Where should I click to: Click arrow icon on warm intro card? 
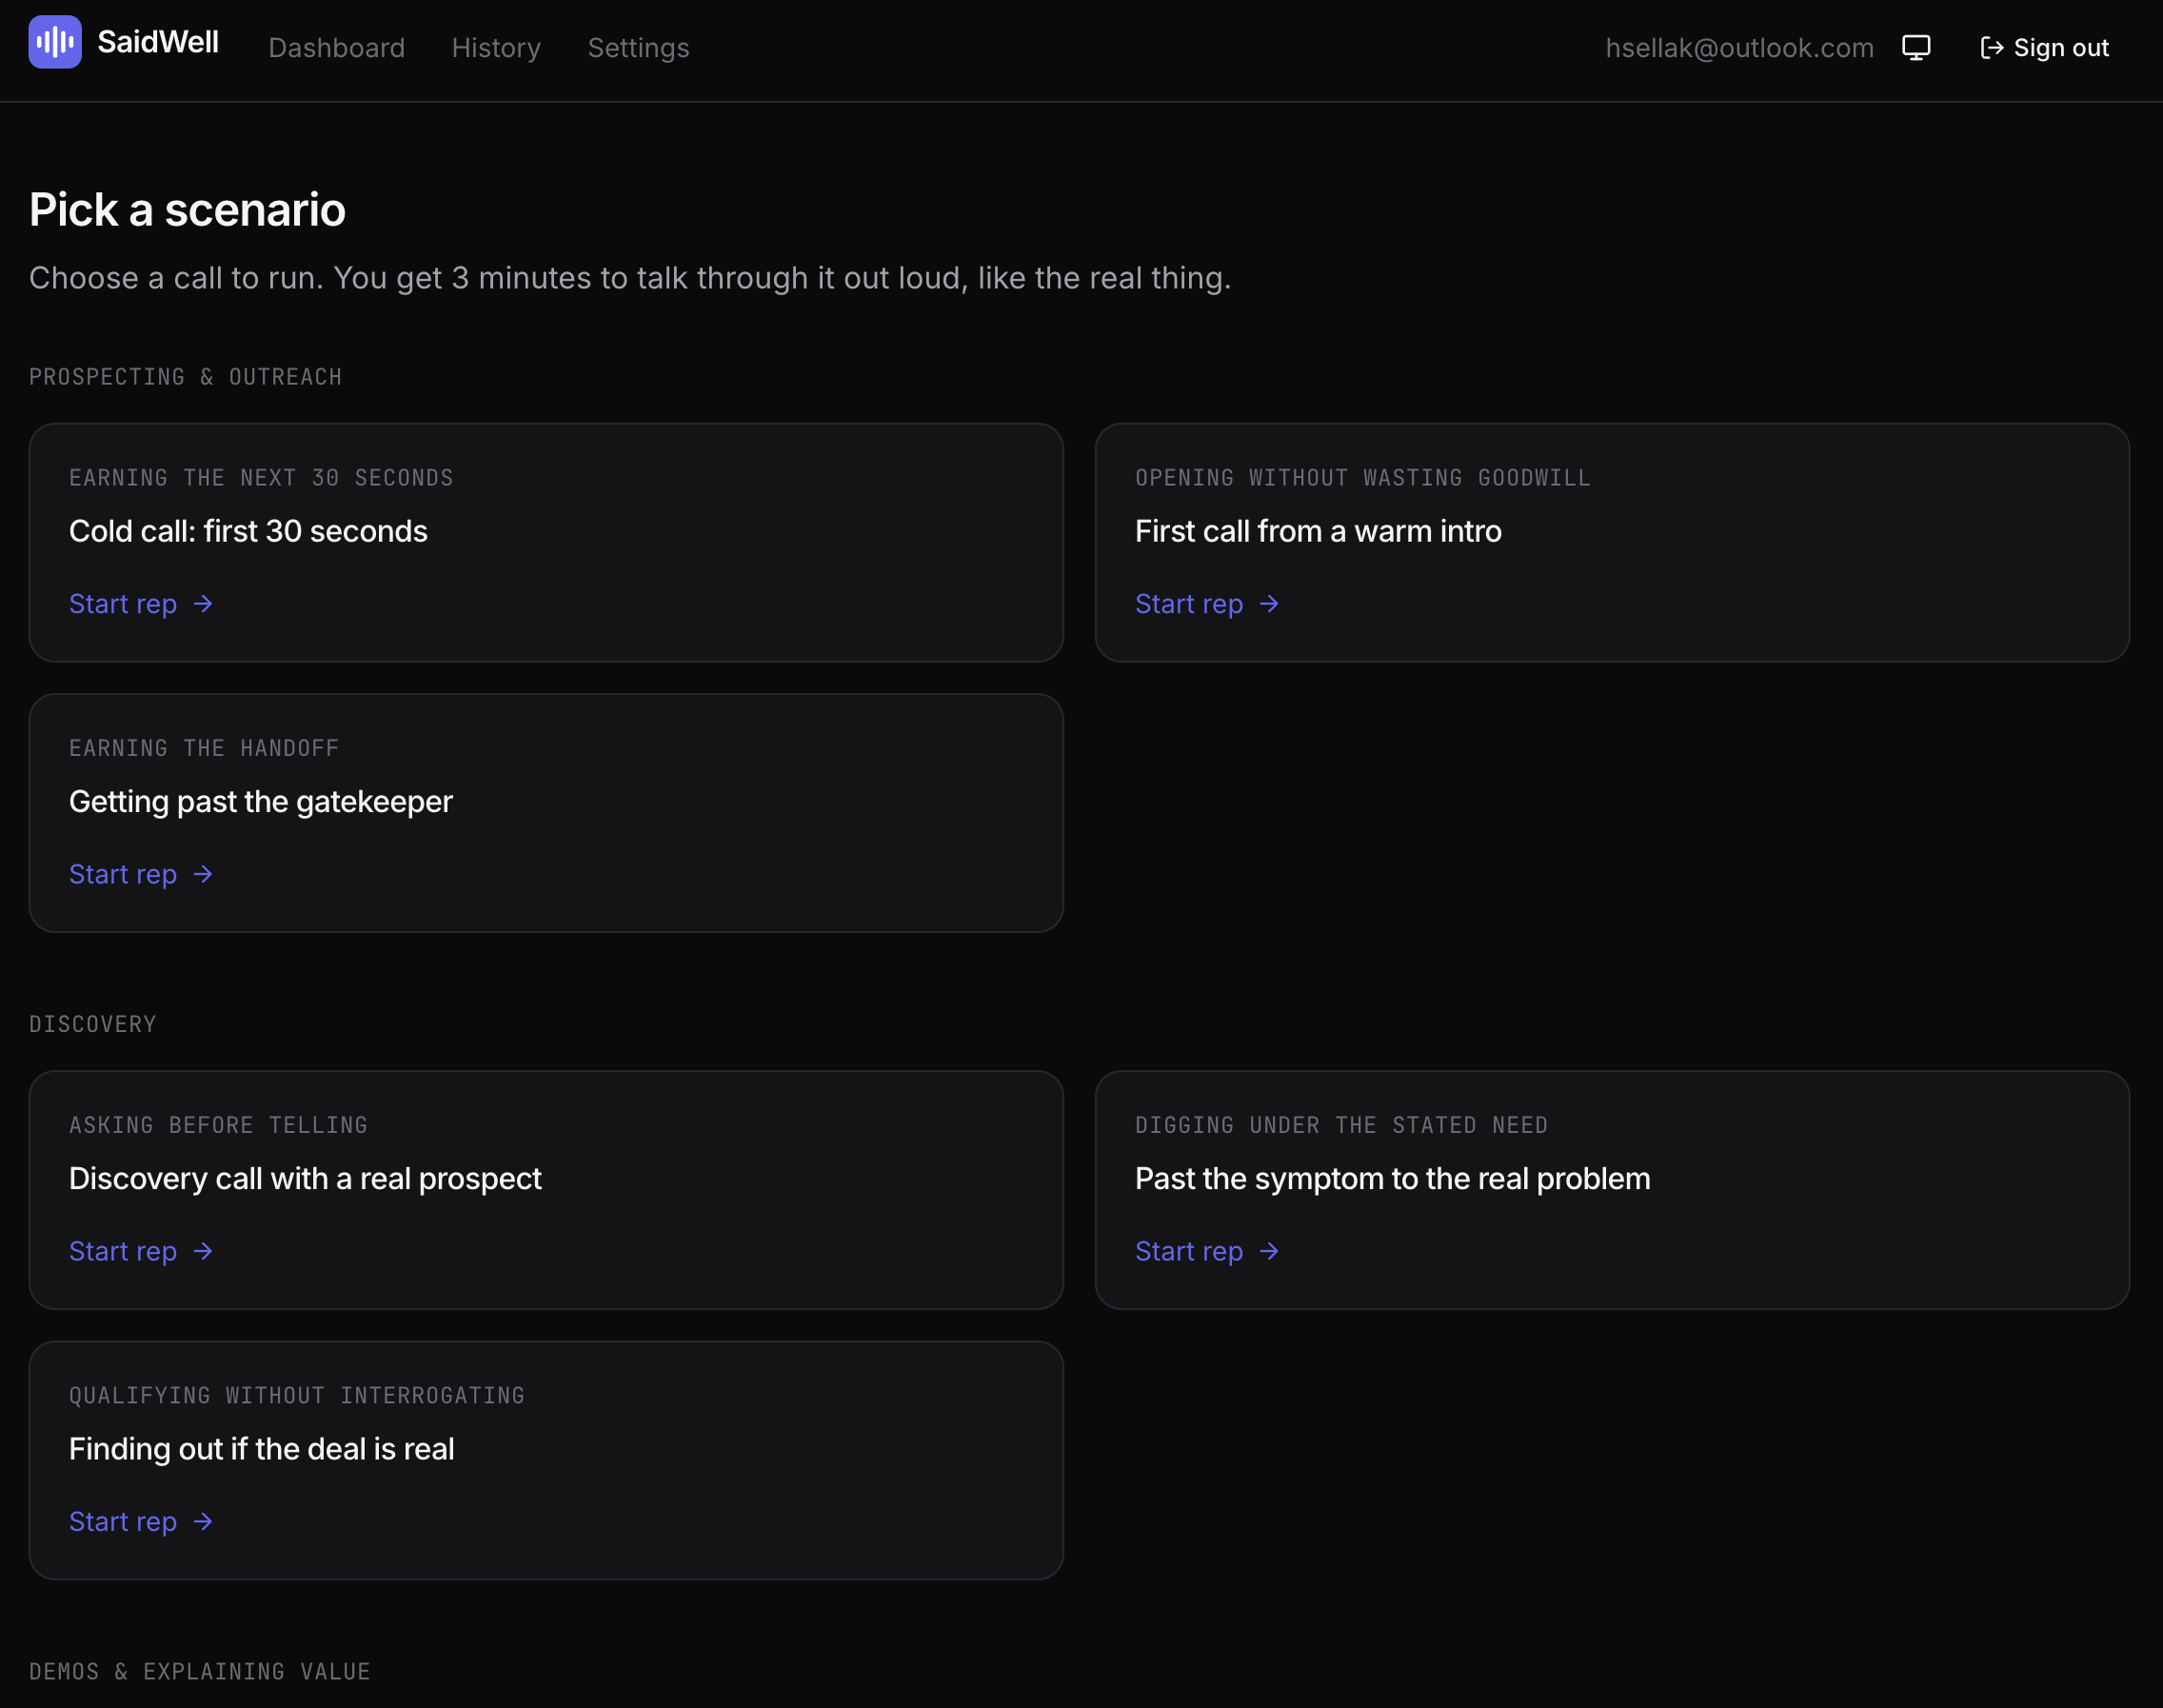1269,604
